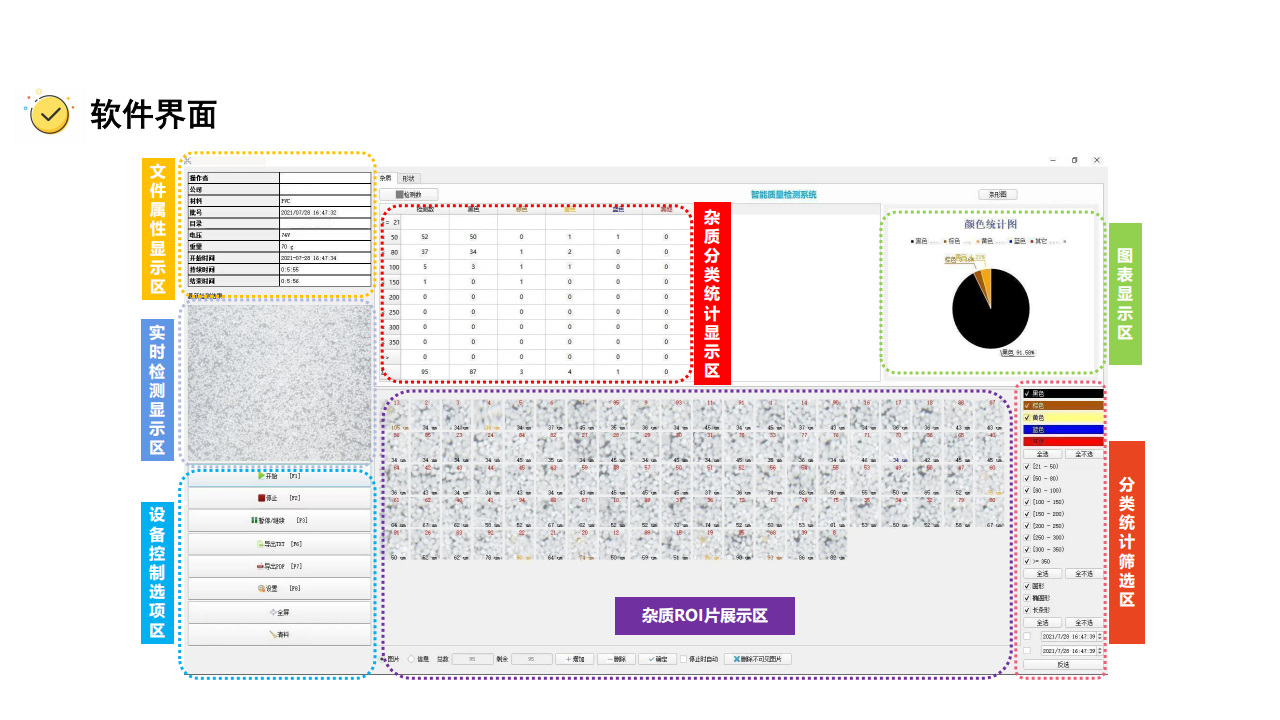
Task: Click 删除不可见图片 delete button
Action: (757, 659)
